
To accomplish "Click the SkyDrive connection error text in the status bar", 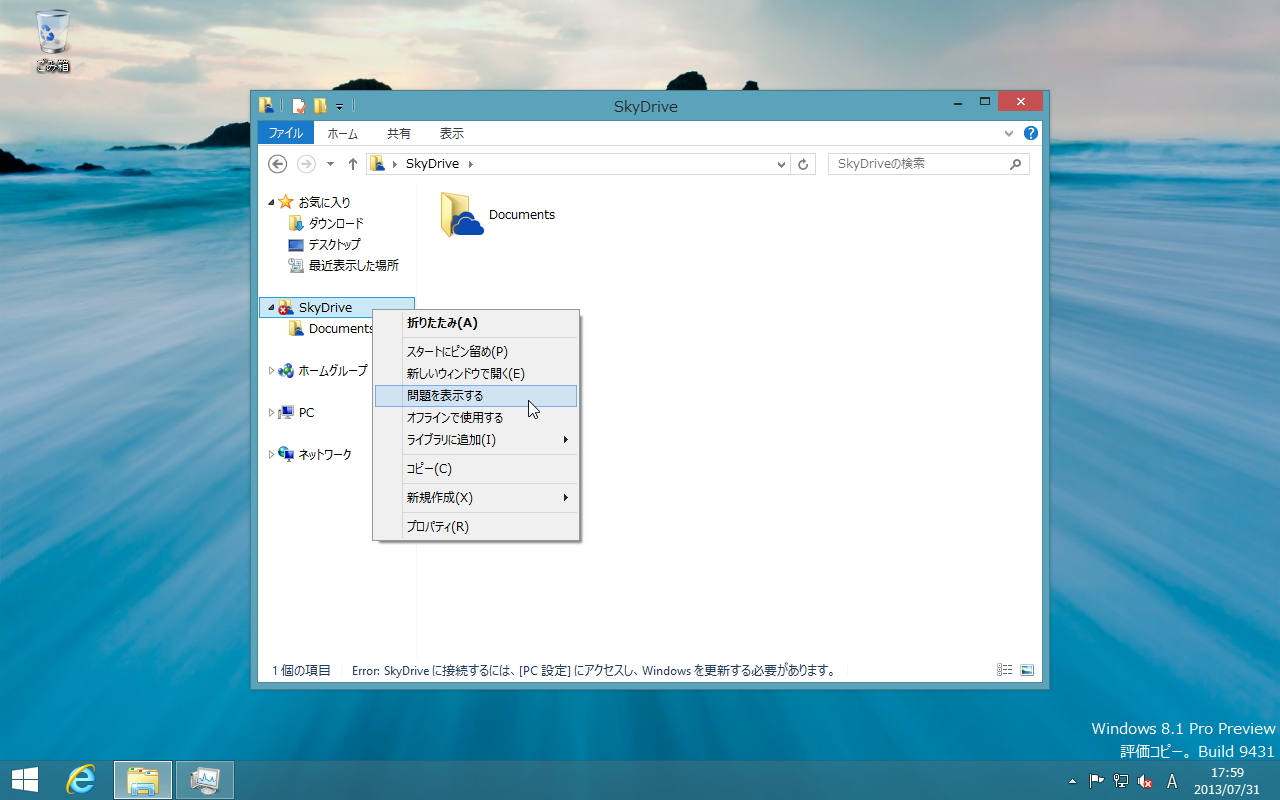I will 594,671.
